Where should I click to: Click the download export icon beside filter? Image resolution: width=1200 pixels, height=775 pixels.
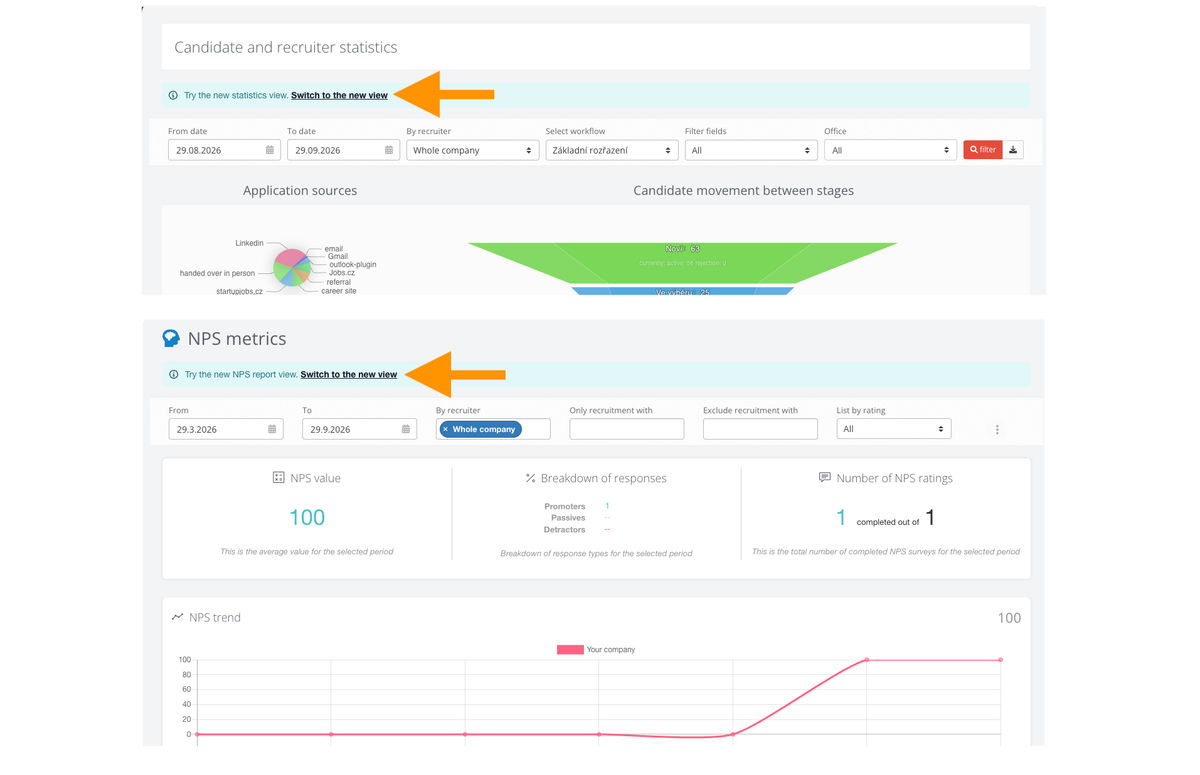[1013, 150]
